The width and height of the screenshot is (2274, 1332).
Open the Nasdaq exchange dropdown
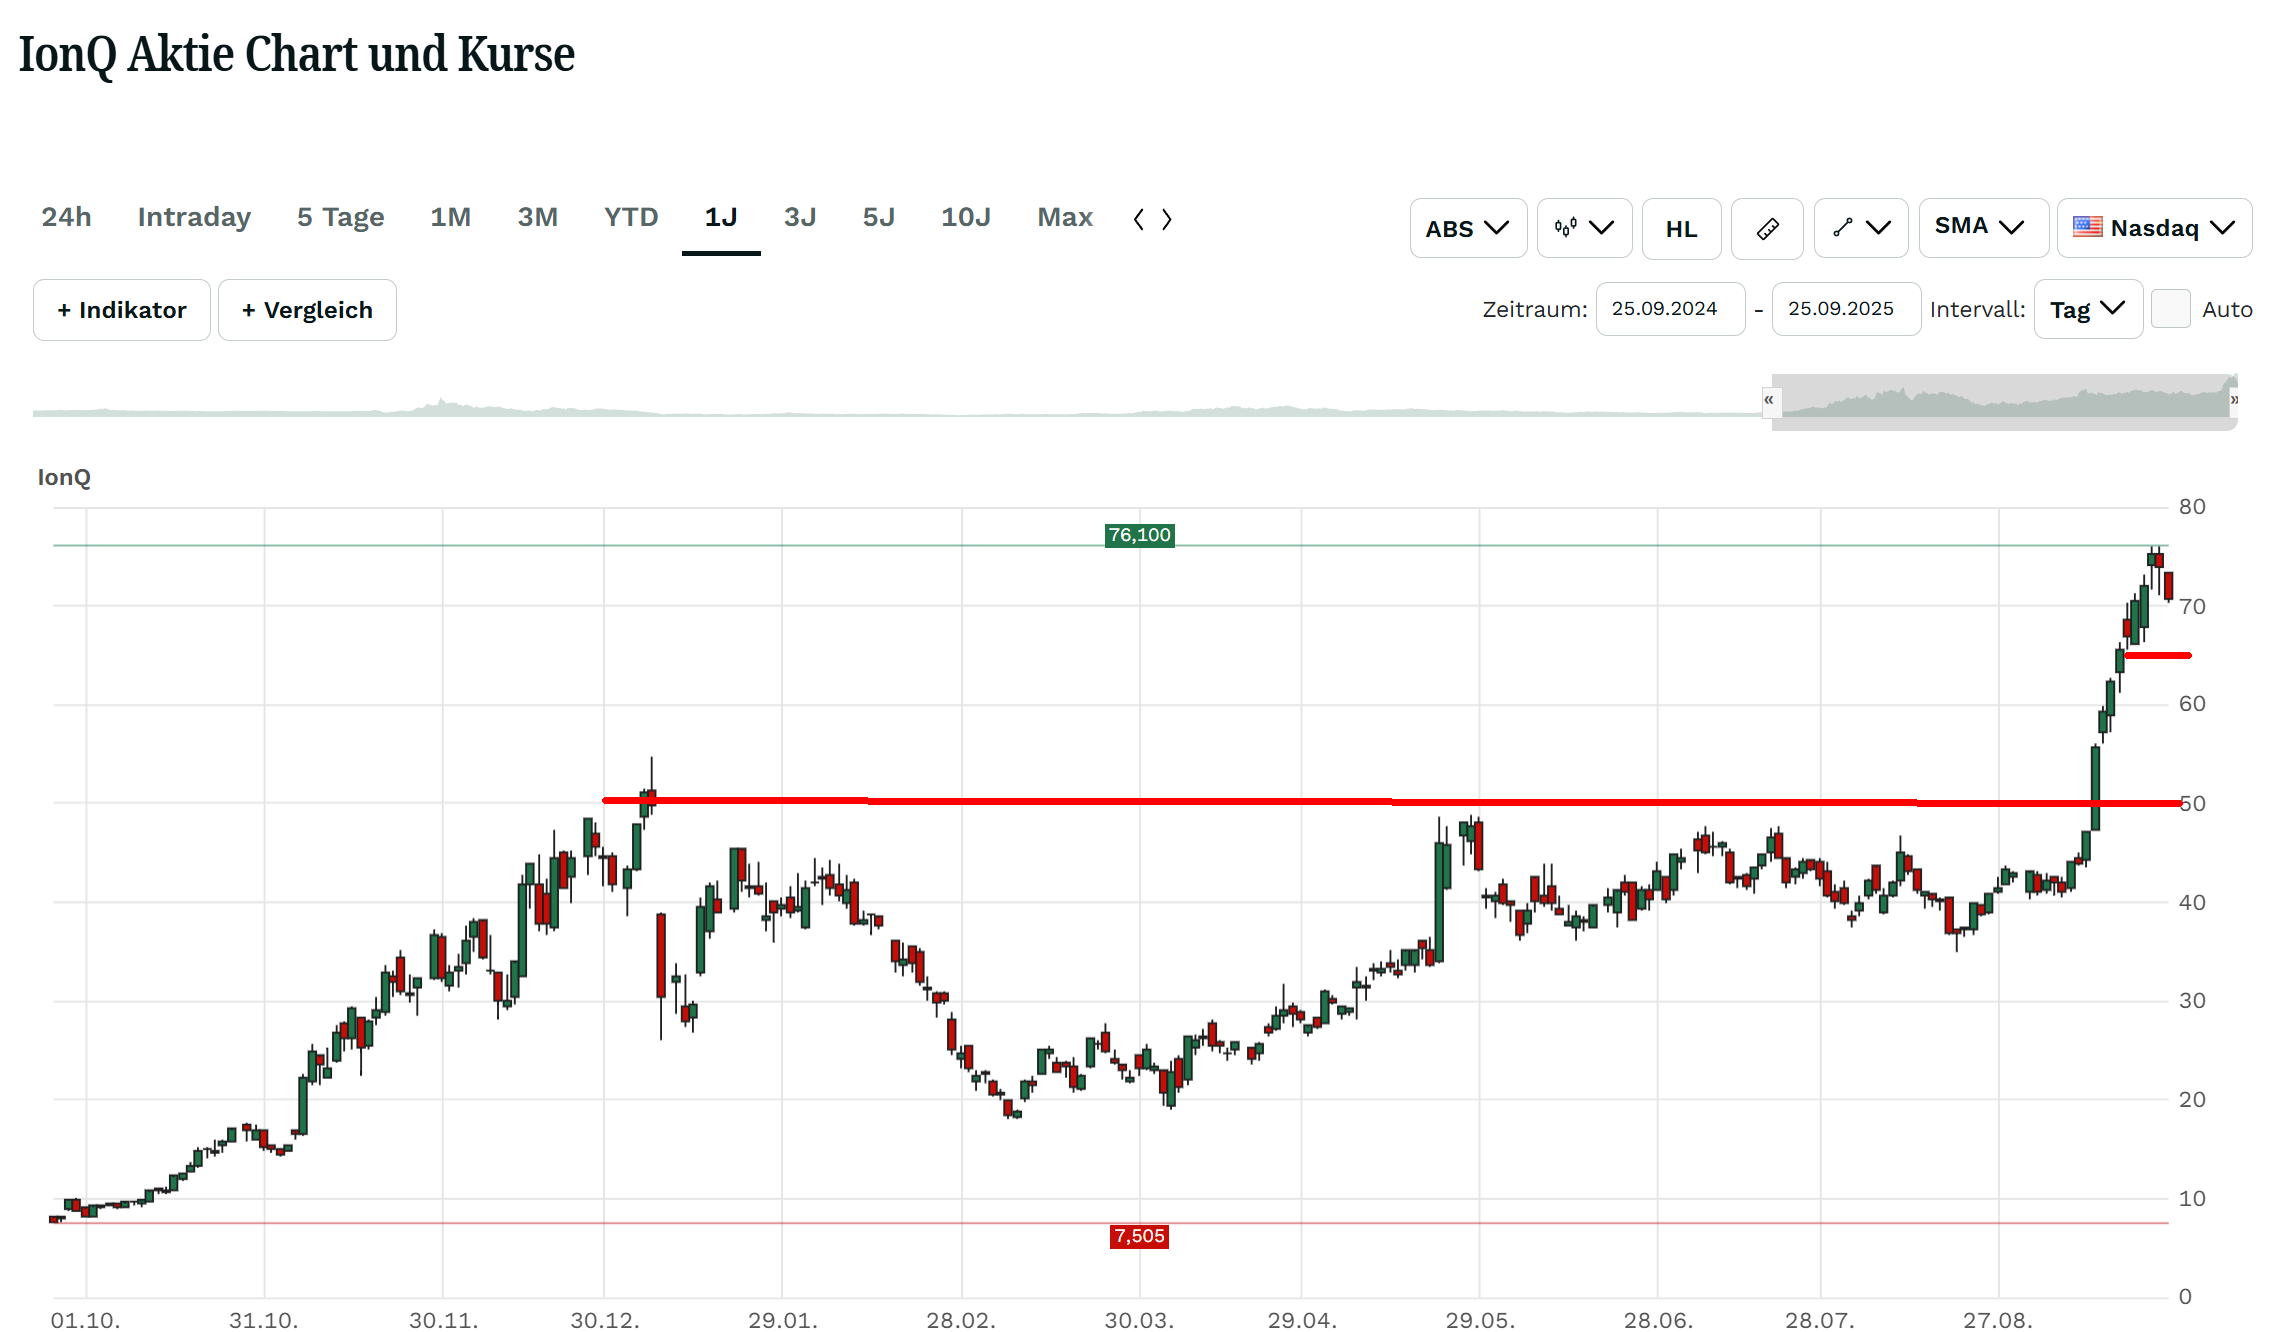2154,228
